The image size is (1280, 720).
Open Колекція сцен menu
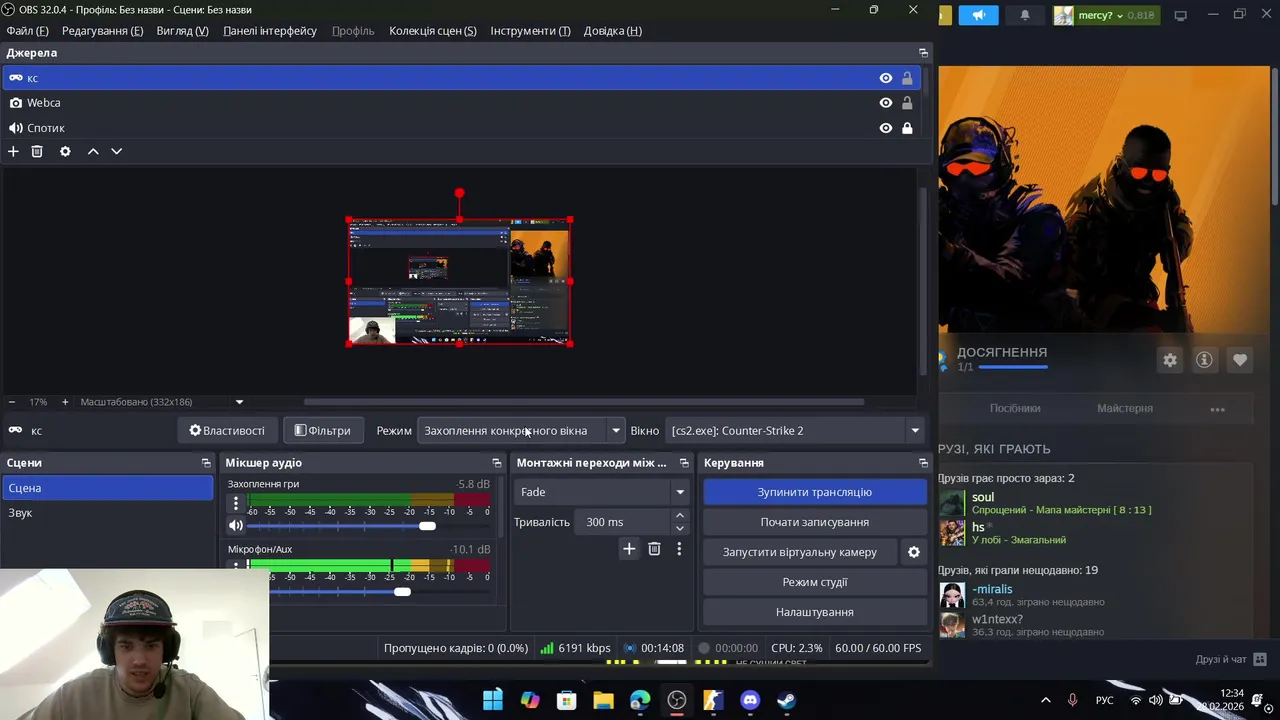point(433,31)
